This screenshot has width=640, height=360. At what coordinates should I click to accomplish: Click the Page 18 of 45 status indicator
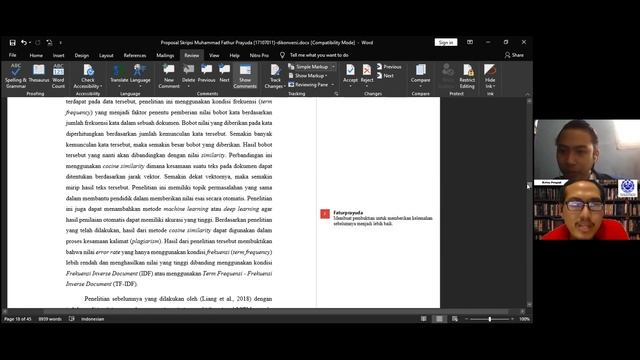tap(18, 319)
